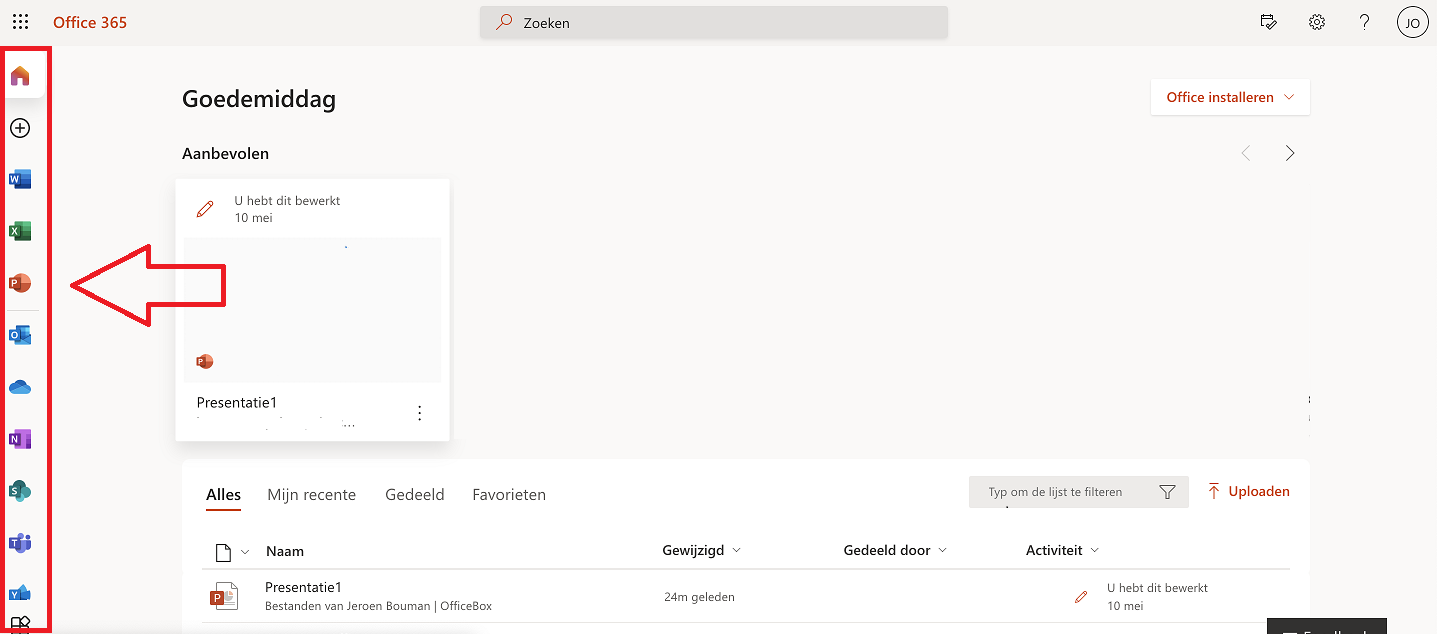Switch to the Mijn recente tab
The width and height of the screenshot is (1440, 634).
[311, 494]
